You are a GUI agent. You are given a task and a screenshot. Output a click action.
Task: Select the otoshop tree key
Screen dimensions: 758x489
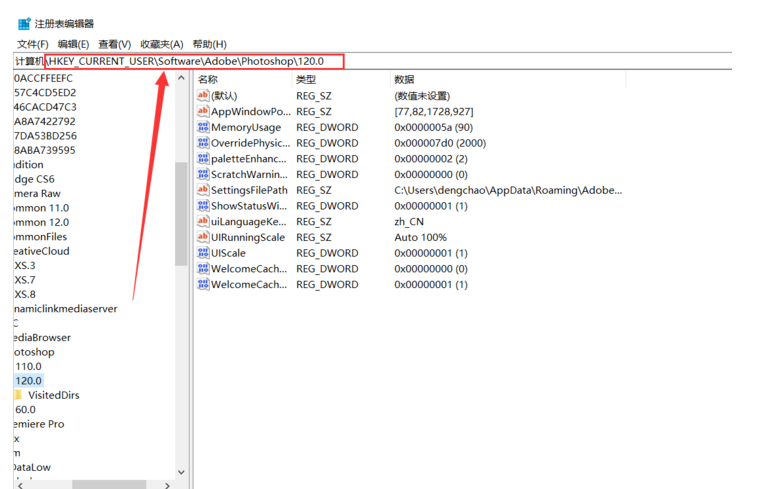coord(34,352)
